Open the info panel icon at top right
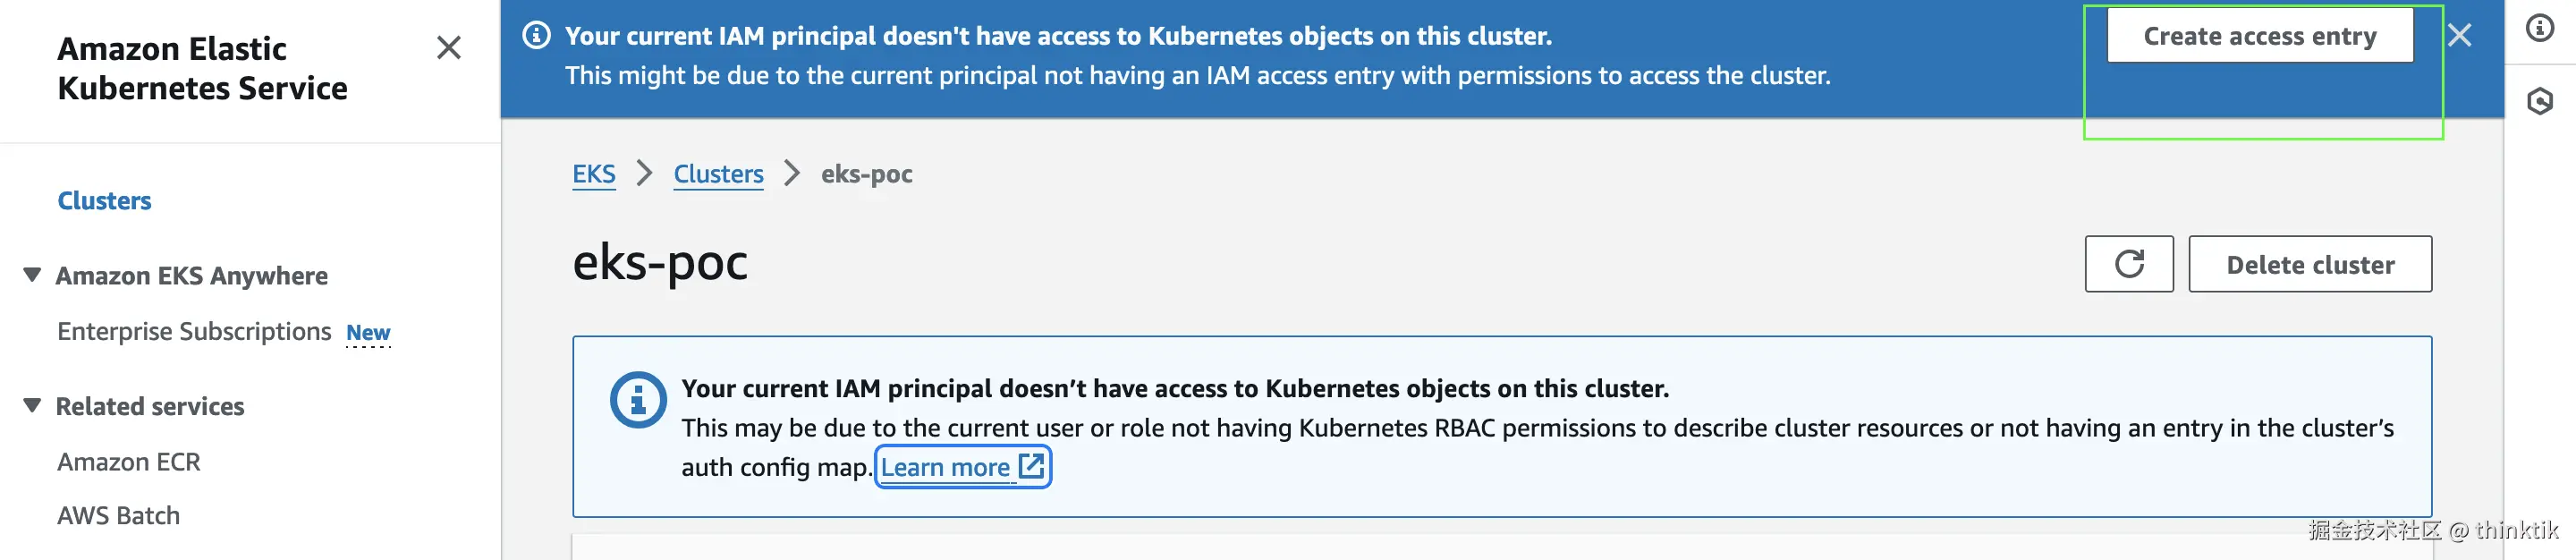This screenshot has width=2576, height=560. 2539,28
